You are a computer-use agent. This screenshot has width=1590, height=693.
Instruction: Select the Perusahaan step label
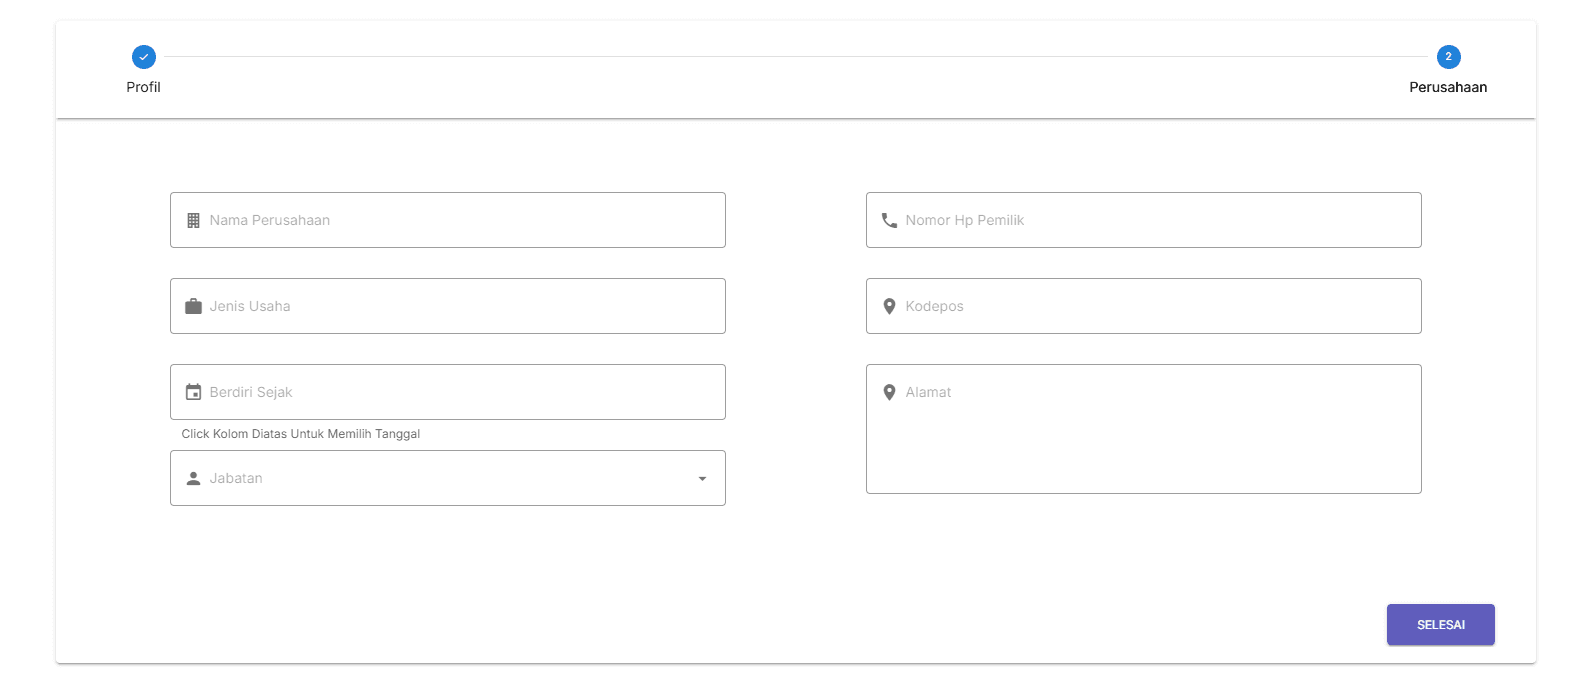pyautogui.click(x=1447, y=87)
